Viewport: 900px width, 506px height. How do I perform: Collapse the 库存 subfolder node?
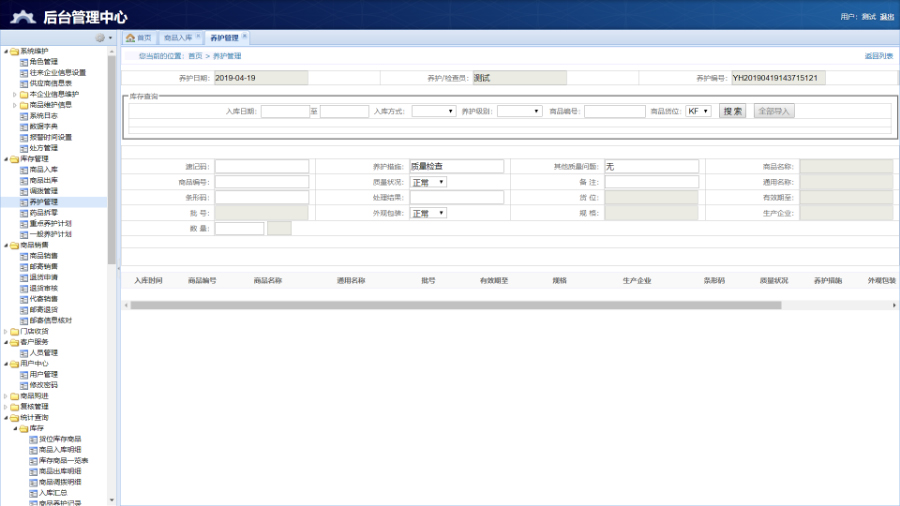click(15, 429)
